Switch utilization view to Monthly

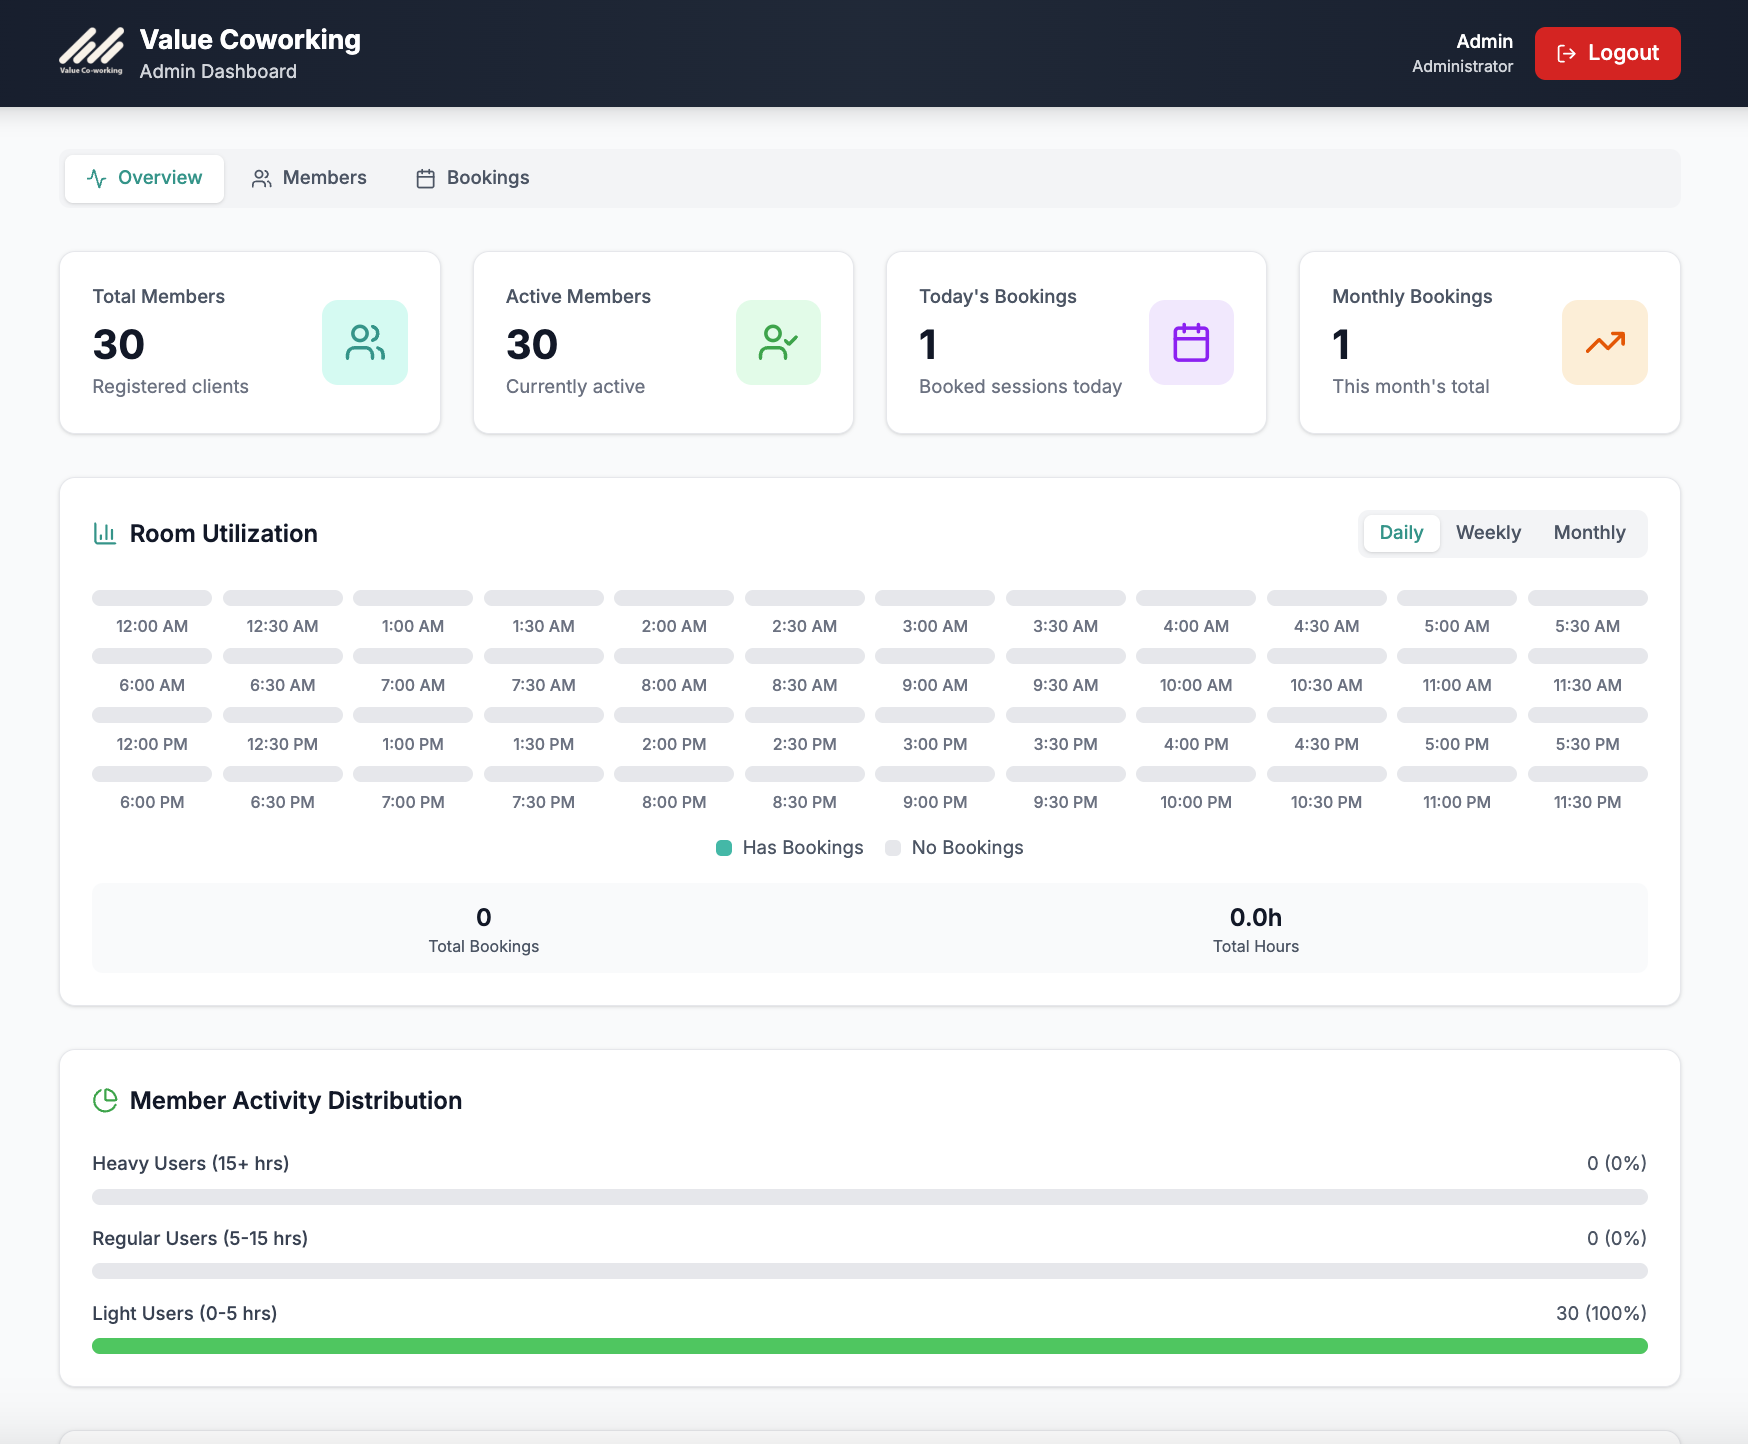(1589, 533)
